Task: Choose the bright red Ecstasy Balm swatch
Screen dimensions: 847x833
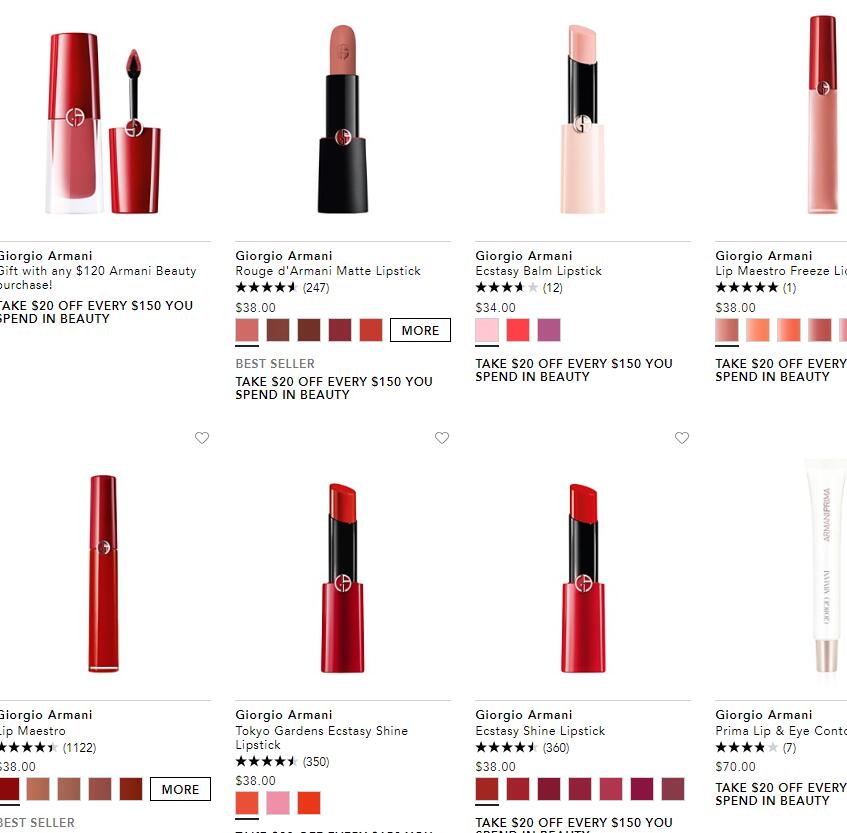Action: [x=518, y=330]
